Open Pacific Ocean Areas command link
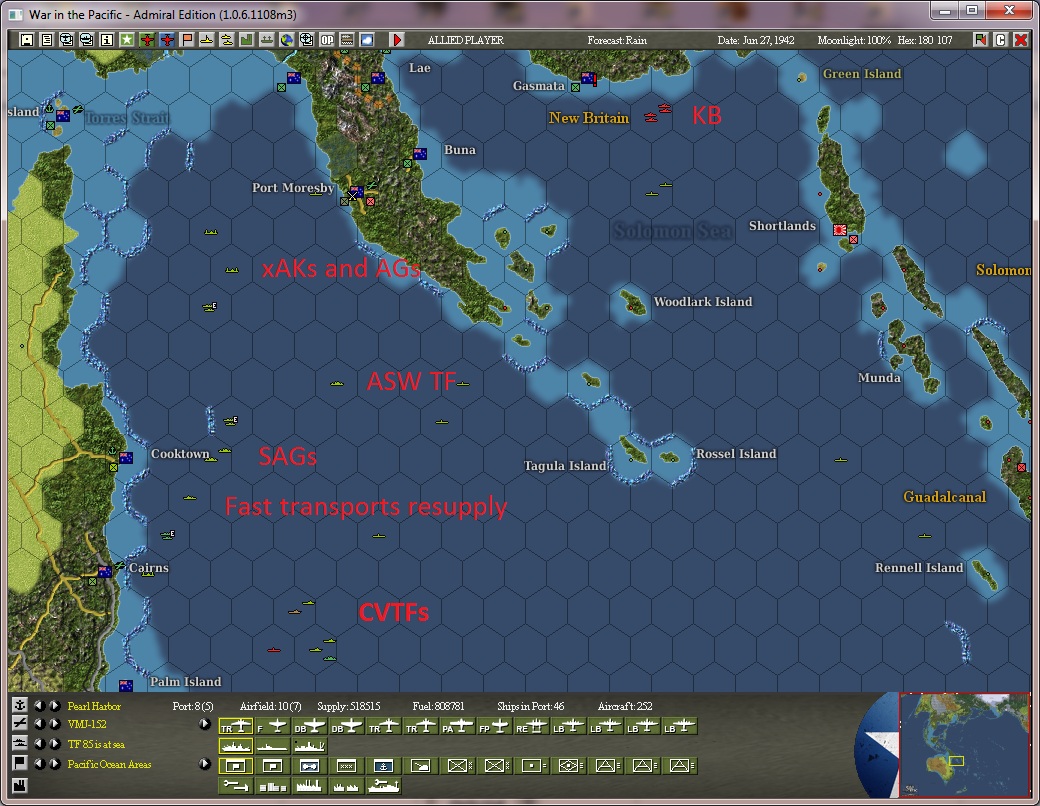Image resolution: width=1040 pixels, height=806 pixels. pyautogui.click(x=109, y=764)
